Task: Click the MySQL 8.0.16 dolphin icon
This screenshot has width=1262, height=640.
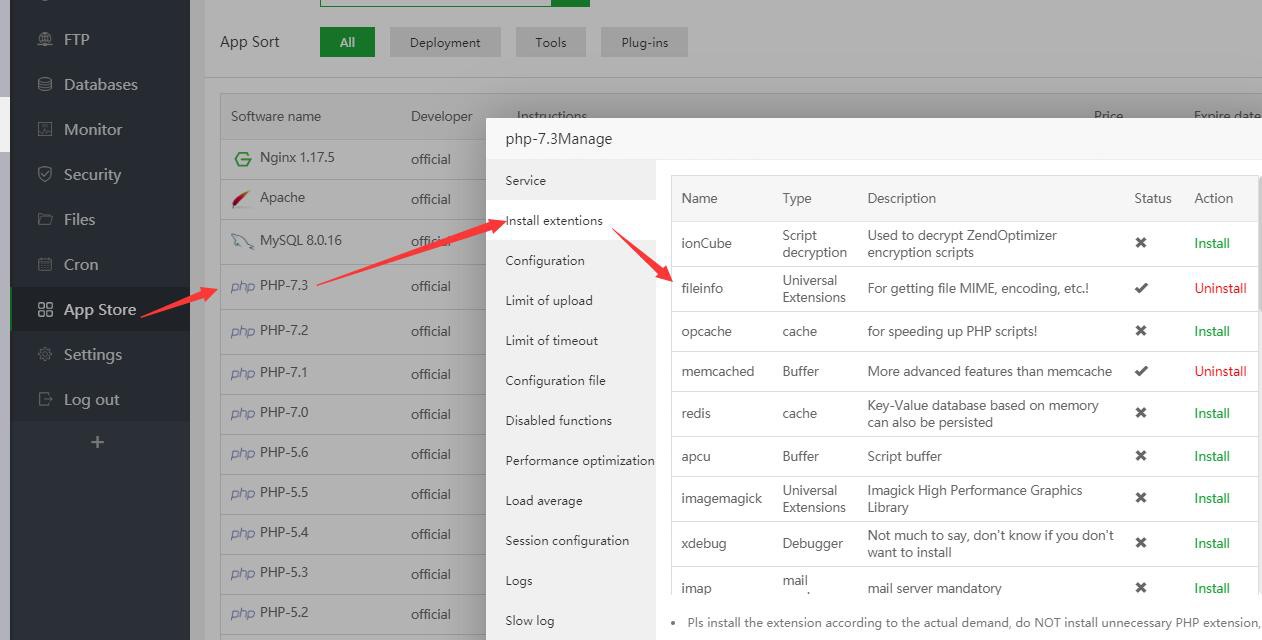Action: pos(242,241)
